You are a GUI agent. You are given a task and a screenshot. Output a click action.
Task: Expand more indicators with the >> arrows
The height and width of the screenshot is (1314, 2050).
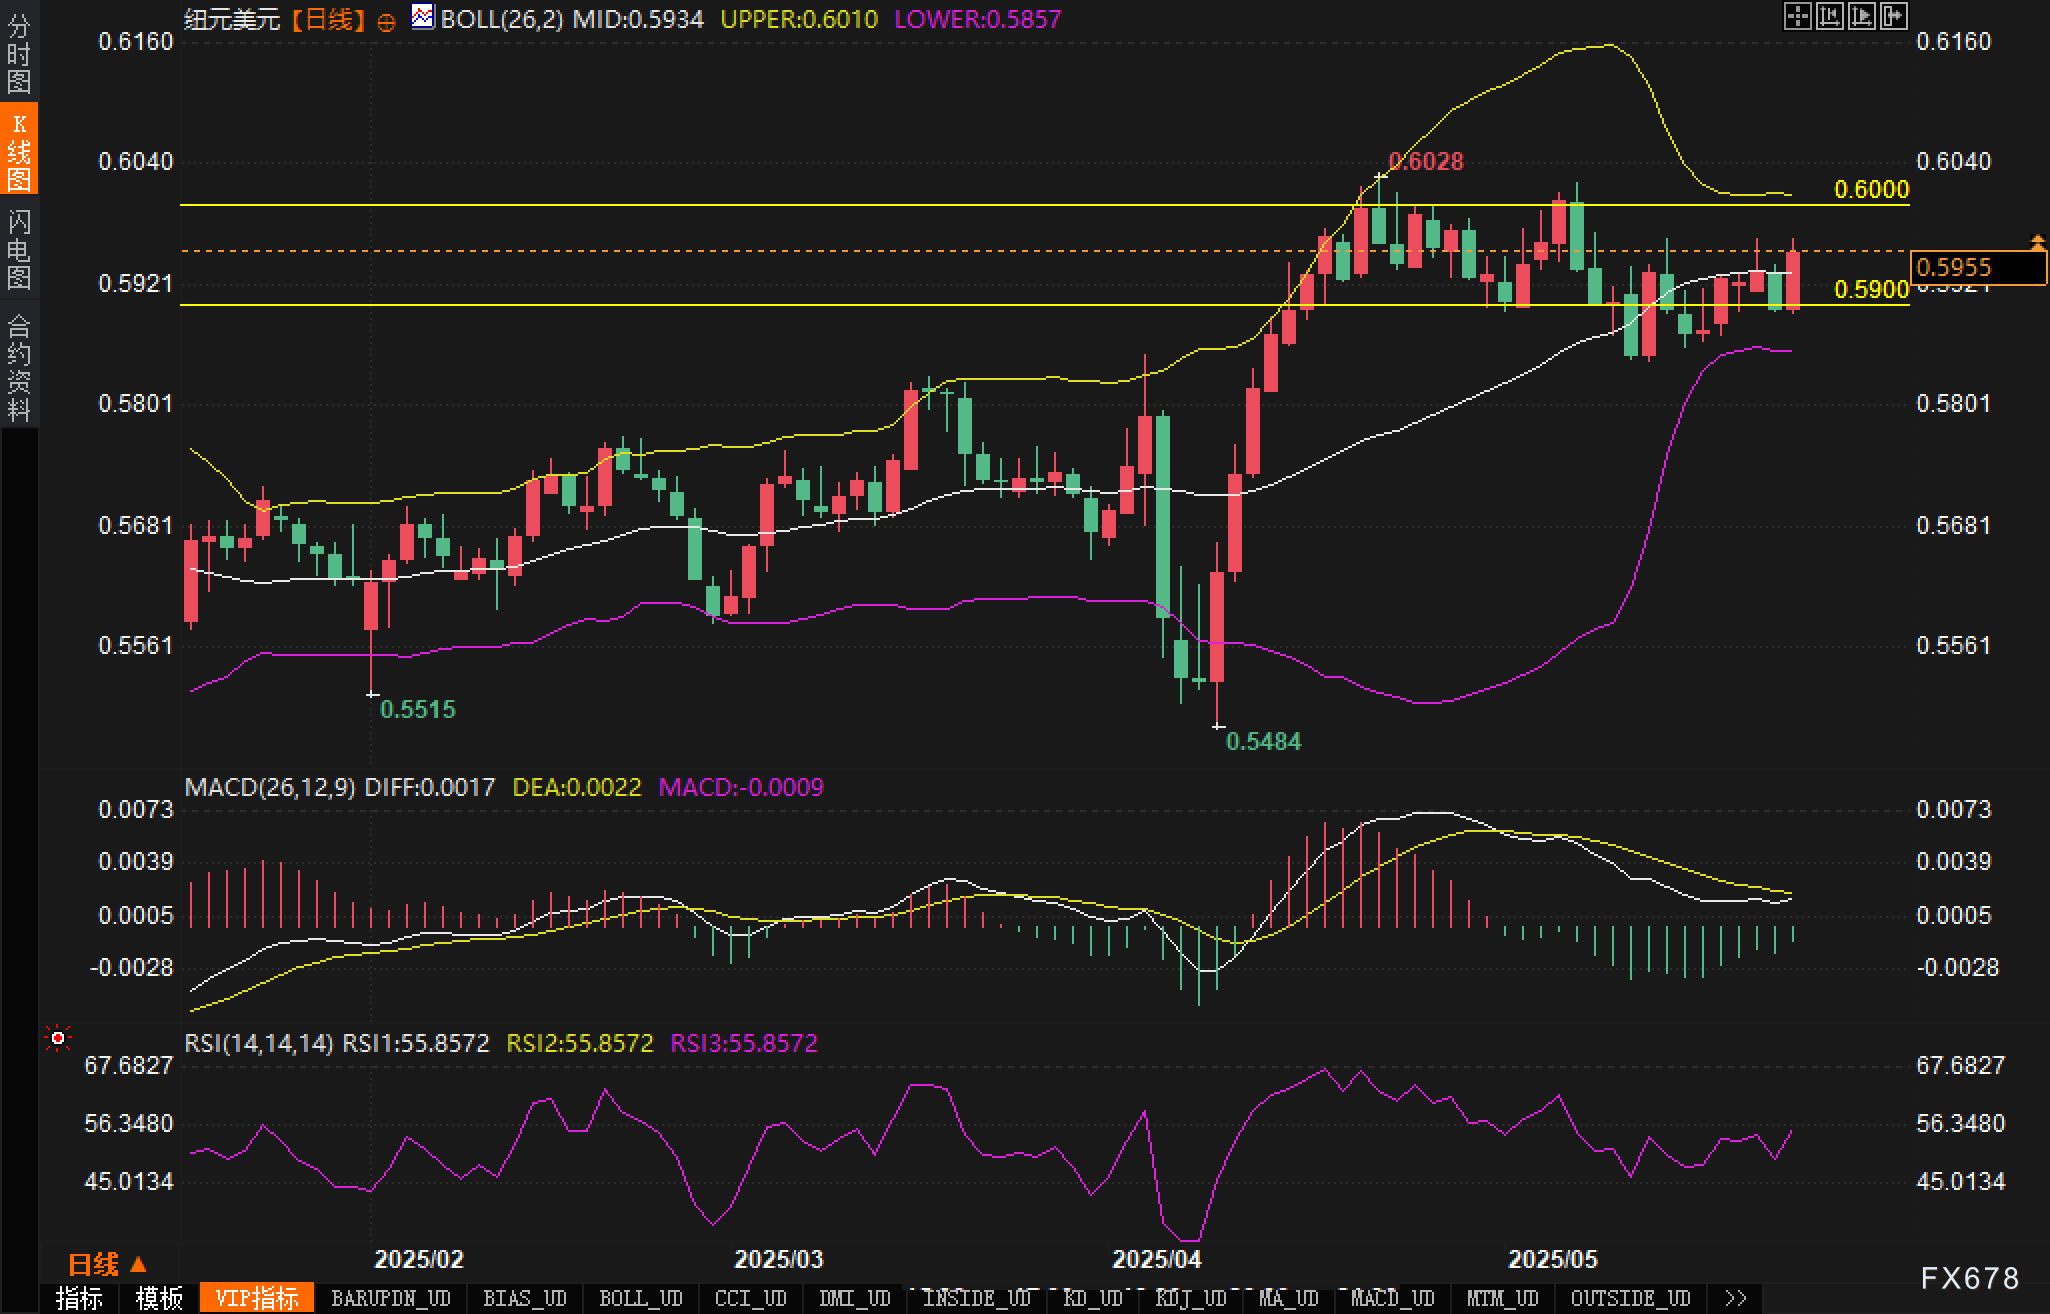pyautogui.click(x=1735, y=1298)
